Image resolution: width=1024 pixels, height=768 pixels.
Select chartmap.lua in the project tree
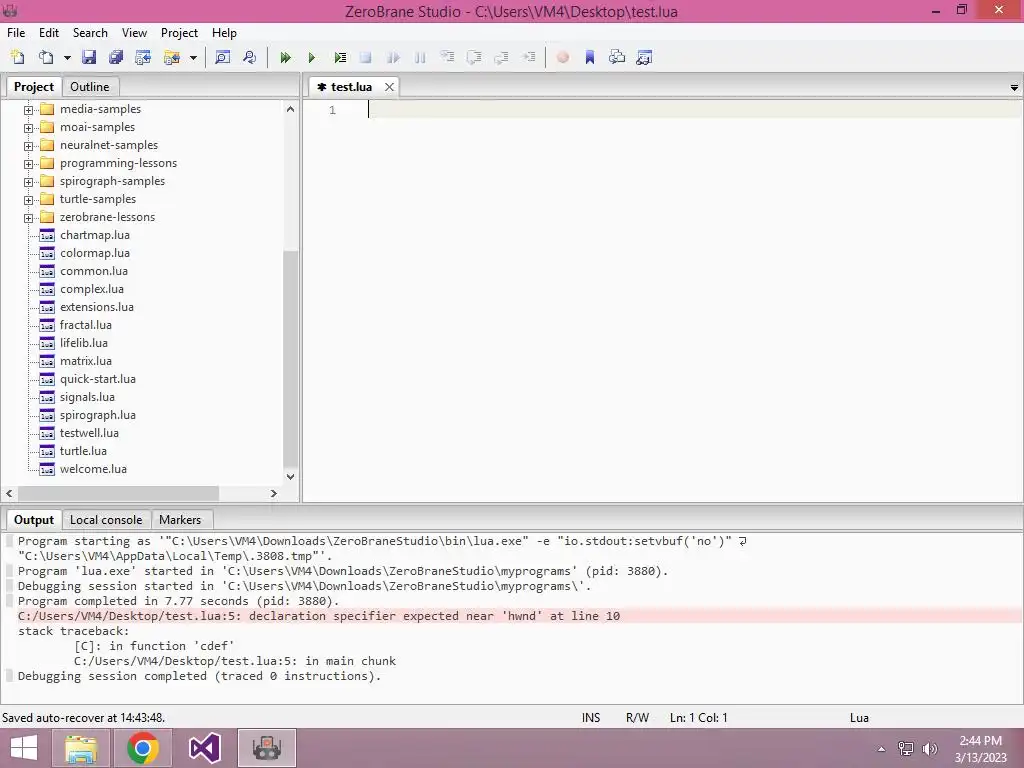click(95, 235)
